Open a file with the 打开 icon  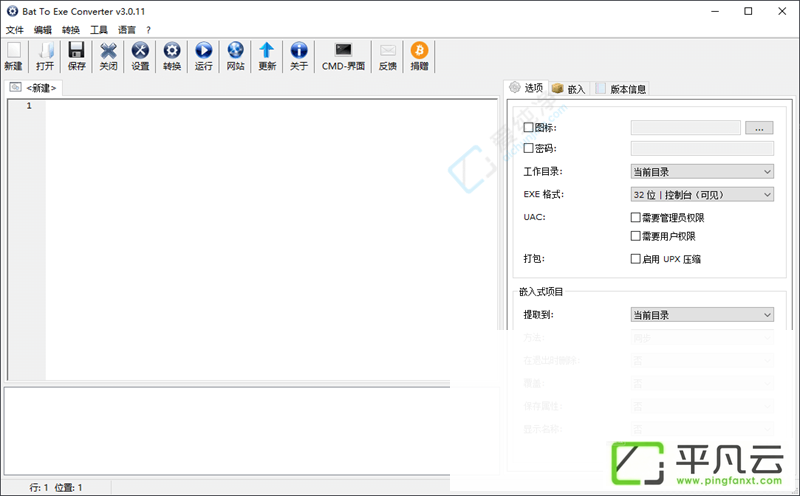(x=45, y=50)
